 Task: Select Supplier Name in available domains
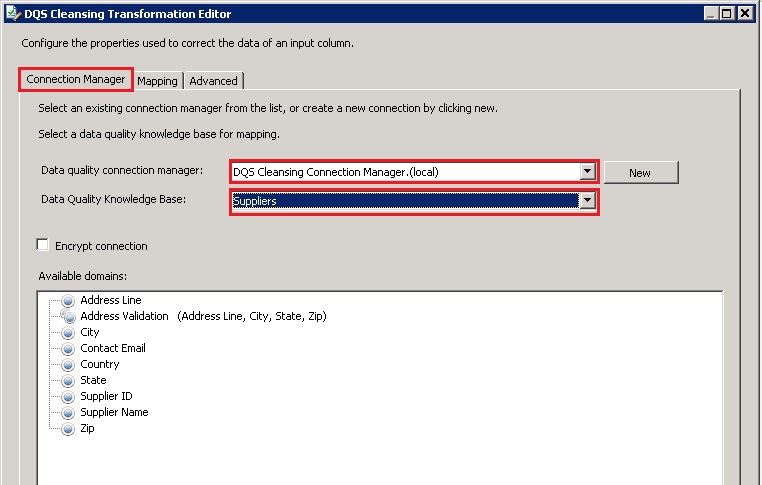(x=114, y=412)
